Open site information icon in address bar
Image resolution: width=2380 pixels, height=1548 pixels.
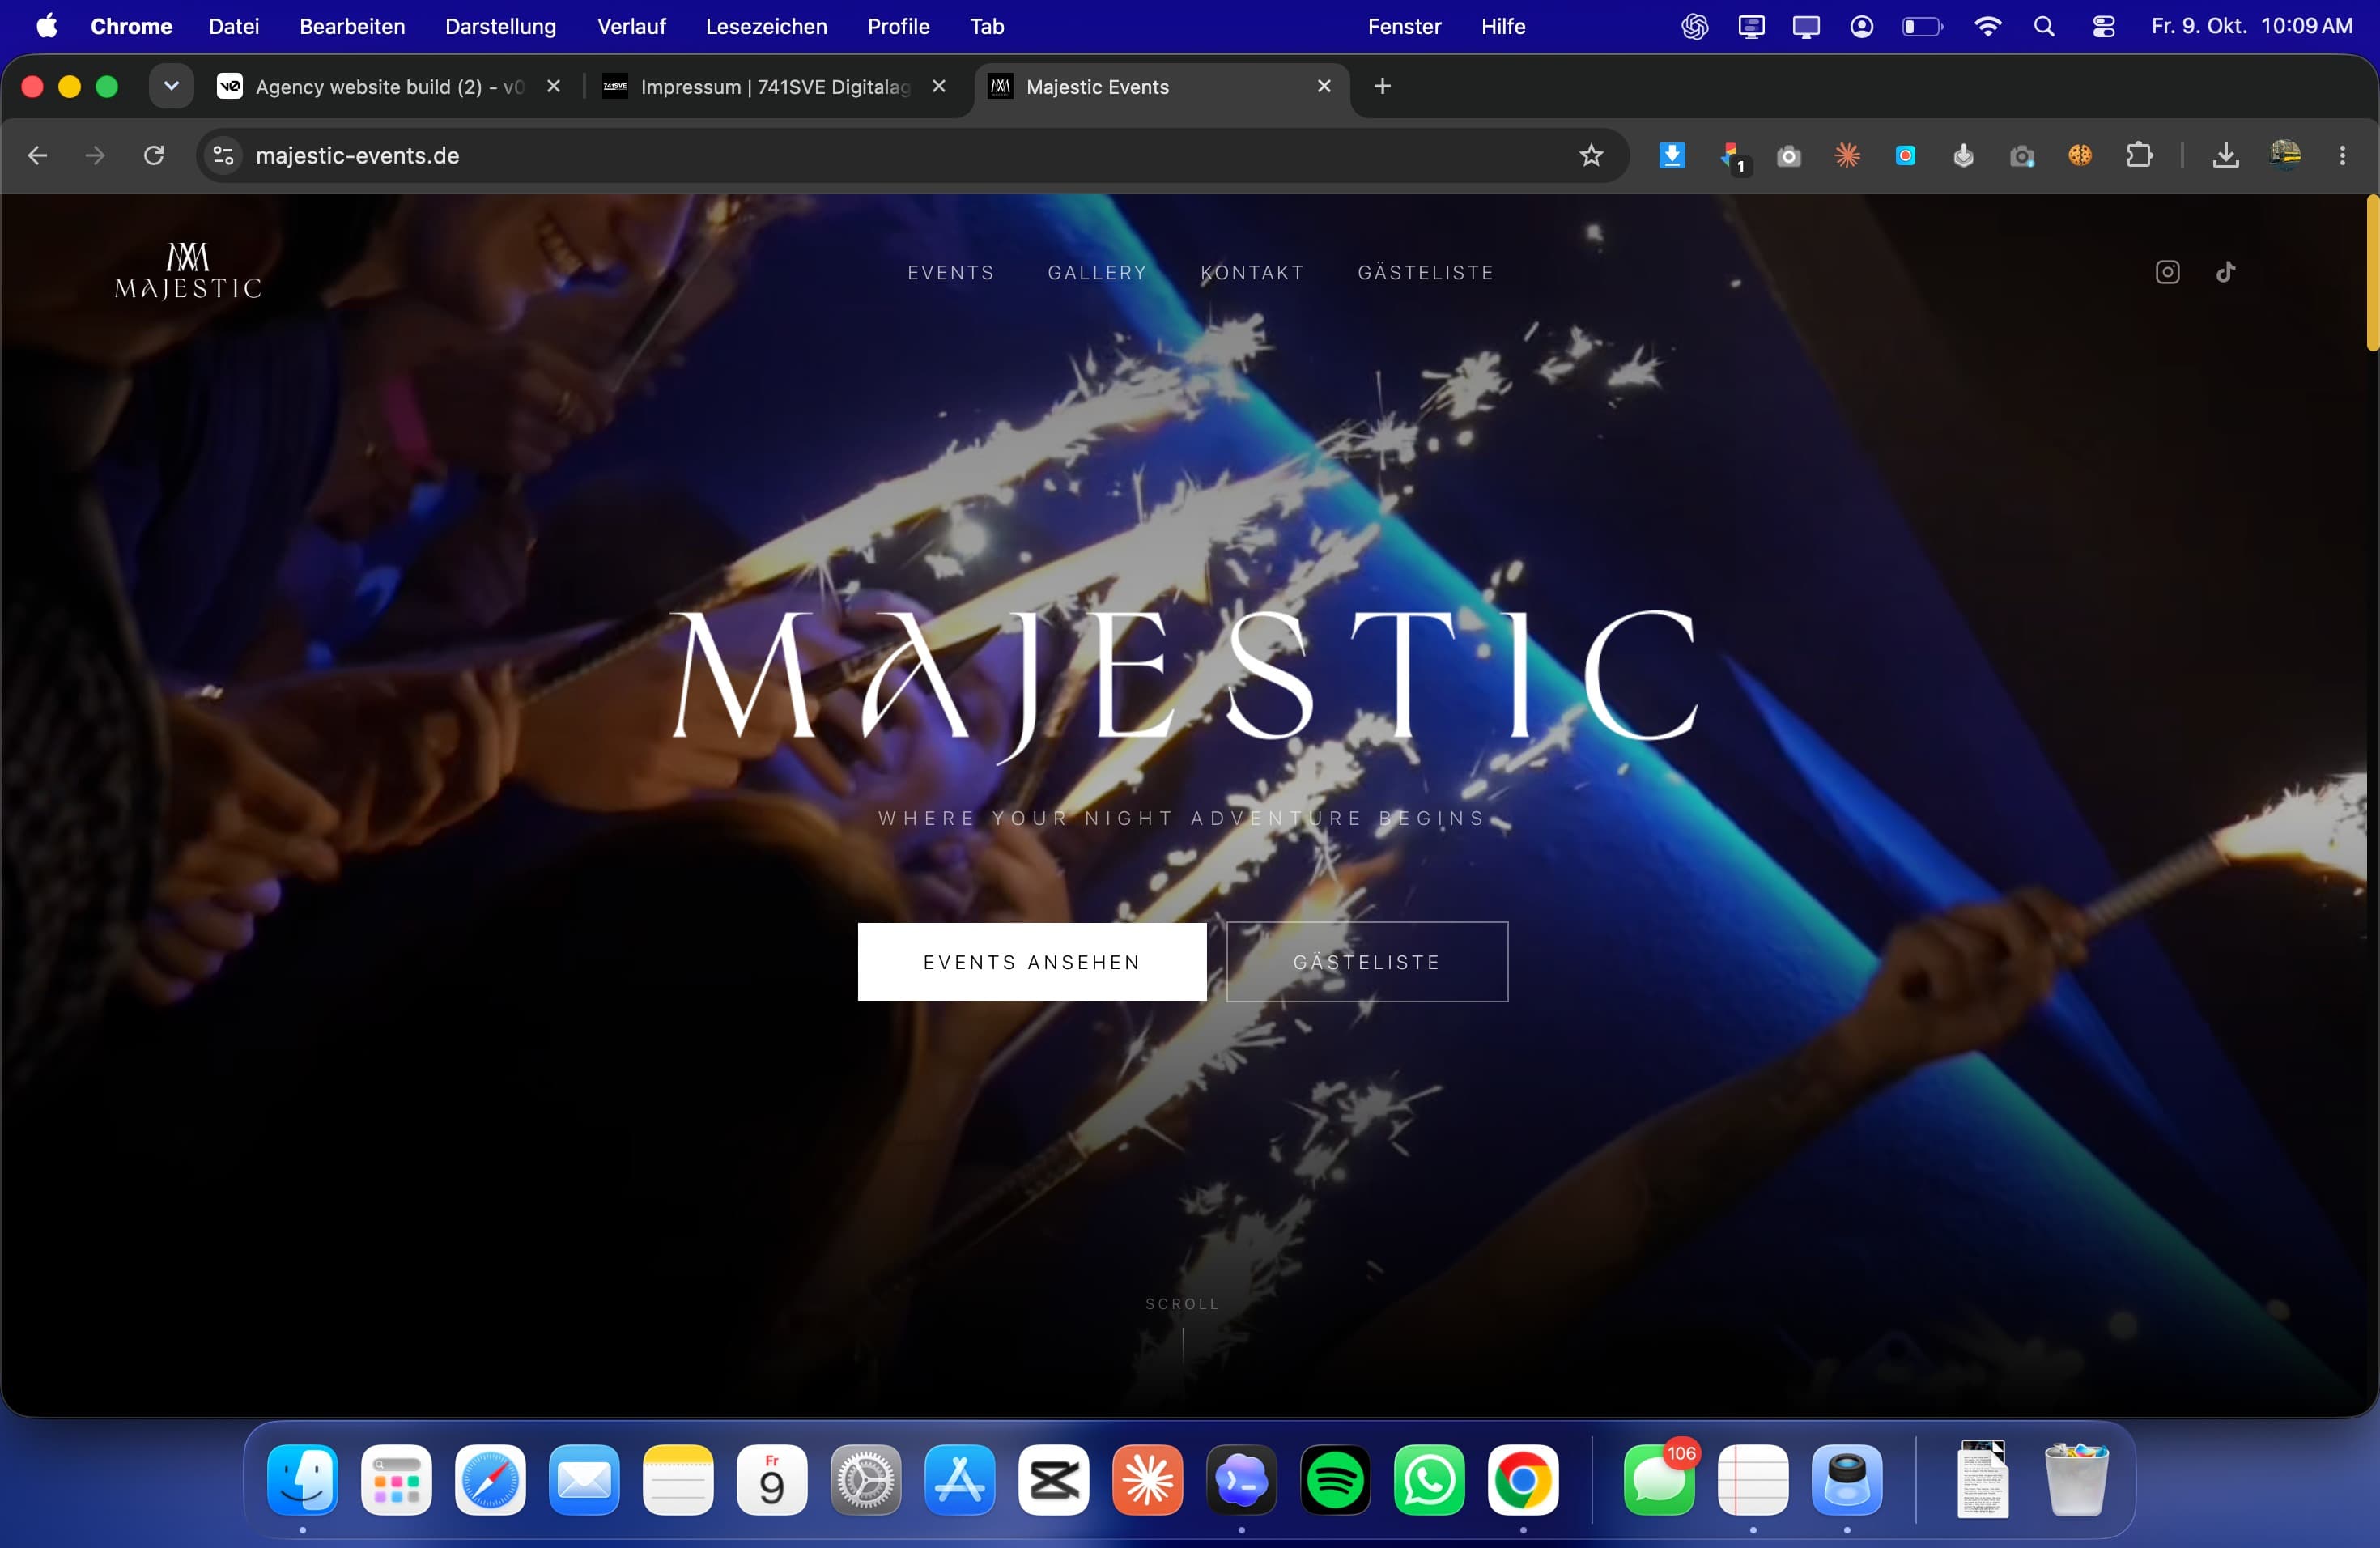224,155
